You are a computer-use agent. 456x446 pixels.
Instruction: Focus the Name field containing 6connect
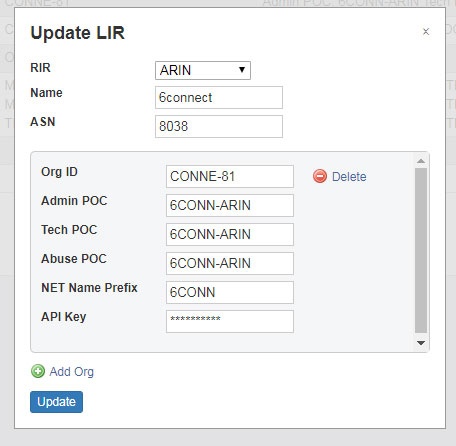pyautogui.click(x=219, y=97)
